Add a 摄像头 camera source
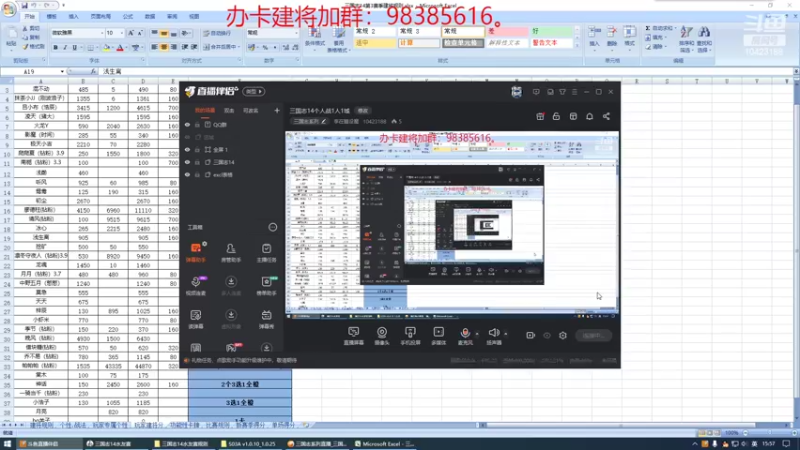The height and width of the screenshot is (450, 800). [382, 336]
